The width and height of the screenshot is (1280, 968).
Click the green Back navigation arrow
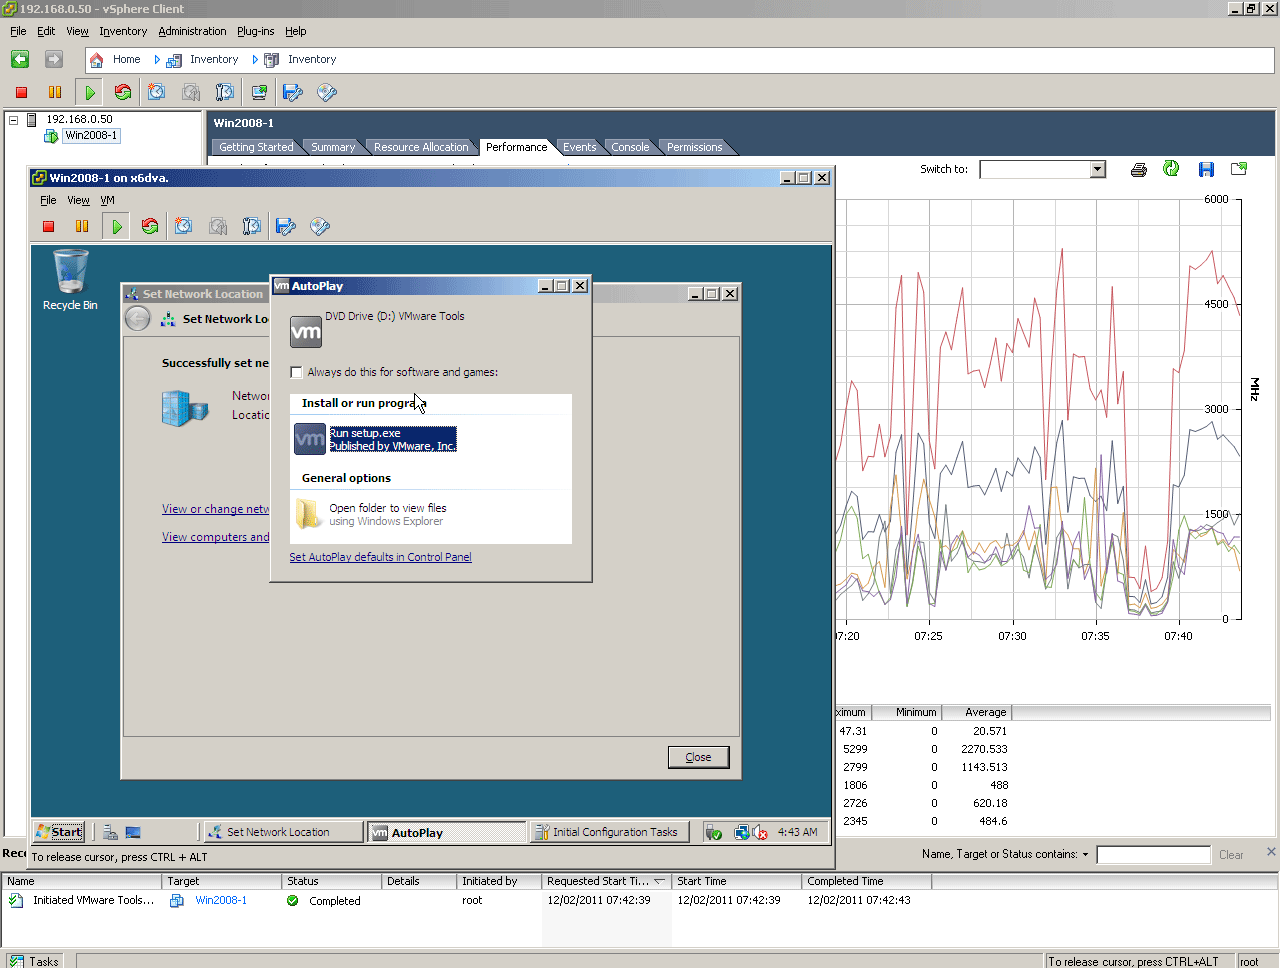tap(20, 59)
